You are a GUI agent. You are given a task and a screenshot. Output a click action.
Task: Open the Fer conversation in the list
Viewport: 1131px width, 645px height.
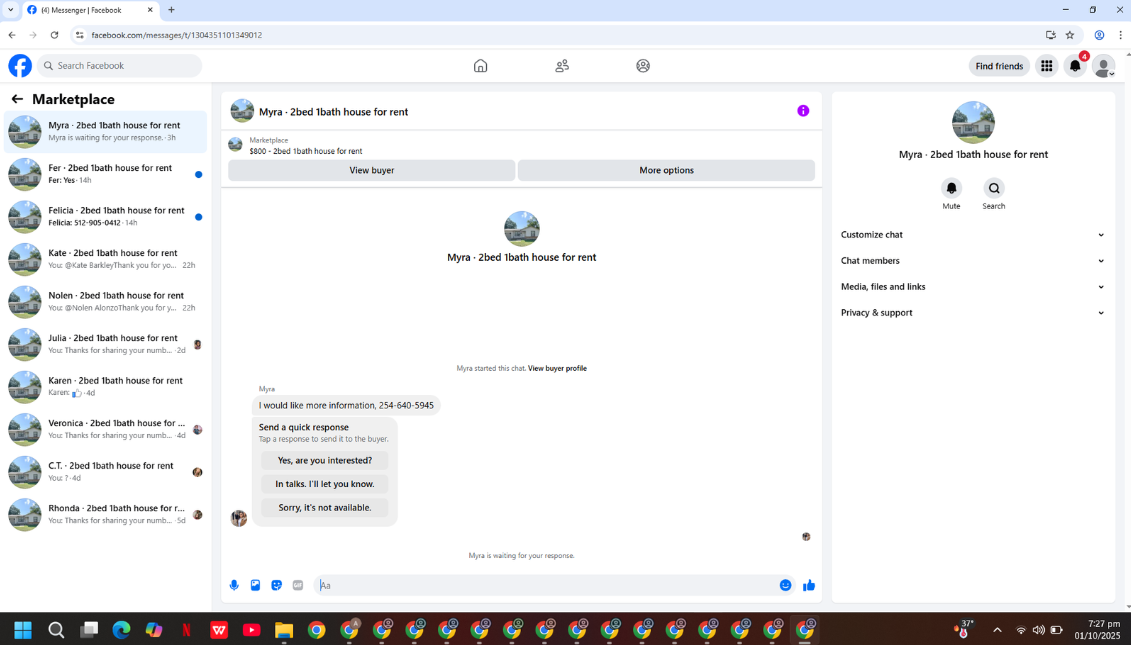(105, 174)
